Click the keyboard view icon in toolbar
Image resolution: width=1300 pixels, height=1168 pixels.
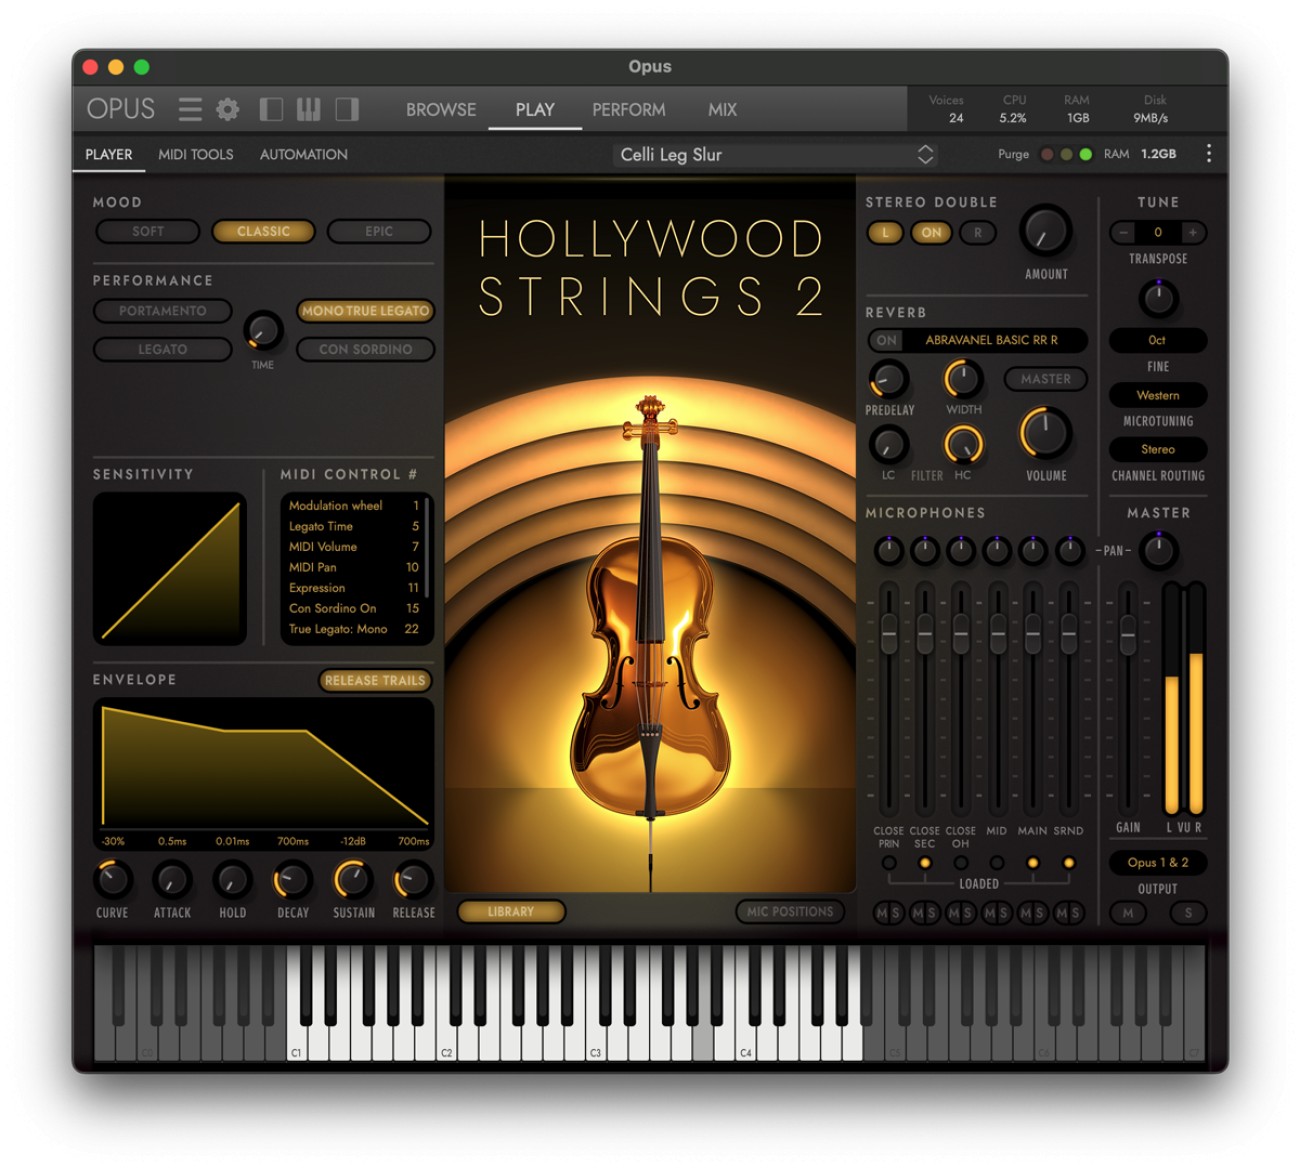pos(308,109)
